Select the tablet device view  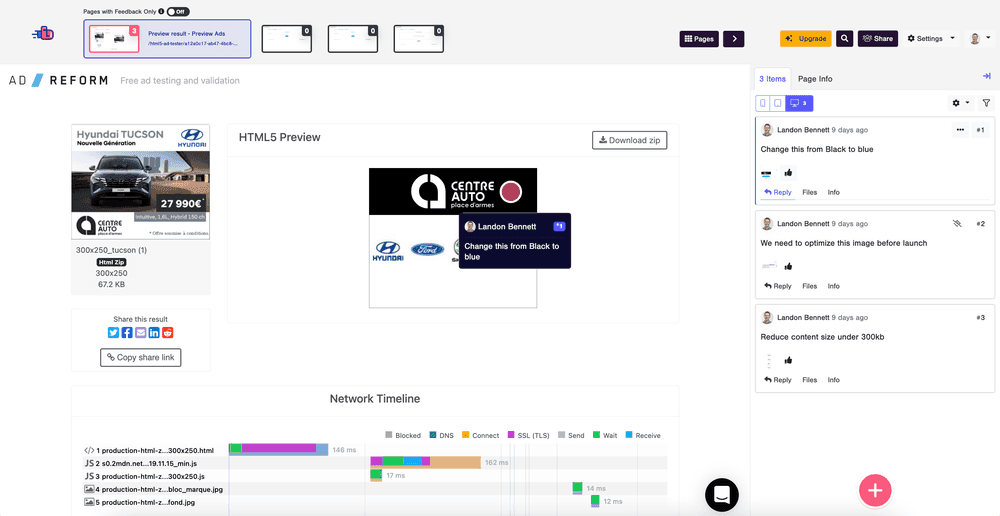pos(777,103)
